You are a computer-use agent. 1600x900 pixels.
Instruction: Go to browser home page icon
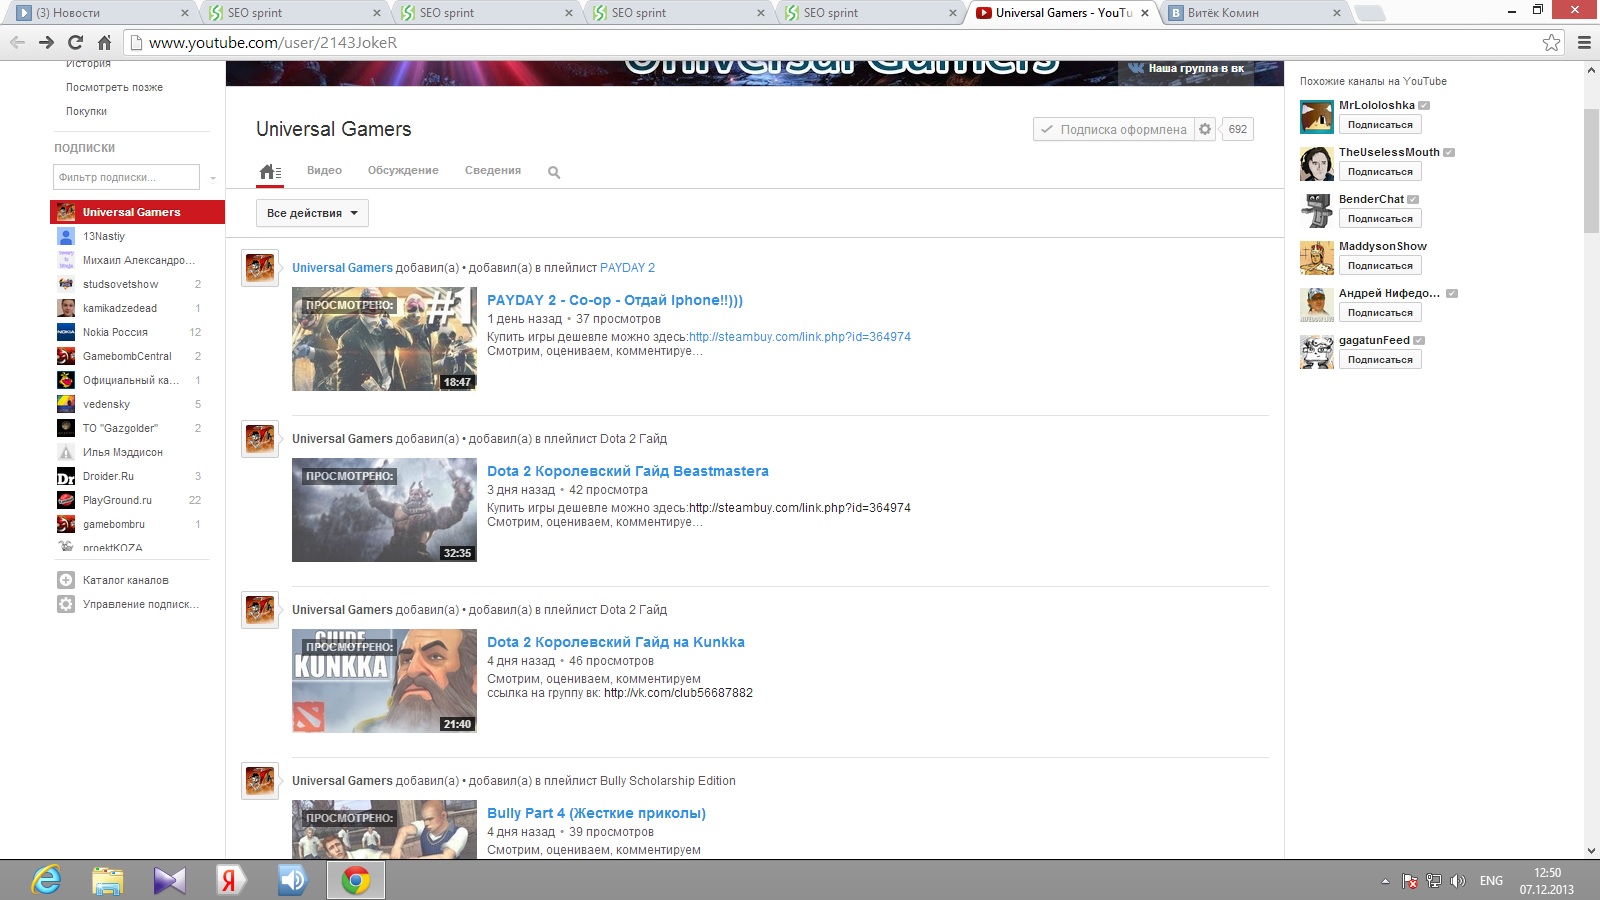click(x=104, y=42)
